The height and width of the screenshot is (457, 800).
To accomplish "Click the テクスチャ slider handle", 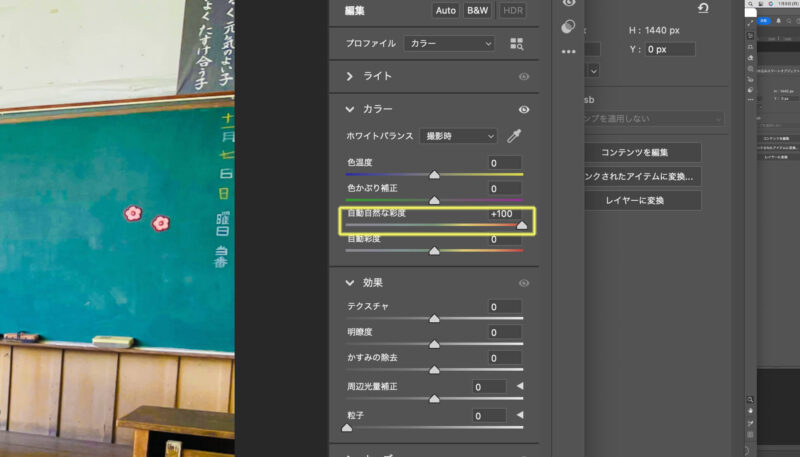I will pyautogui.click(x=434, y=318).
